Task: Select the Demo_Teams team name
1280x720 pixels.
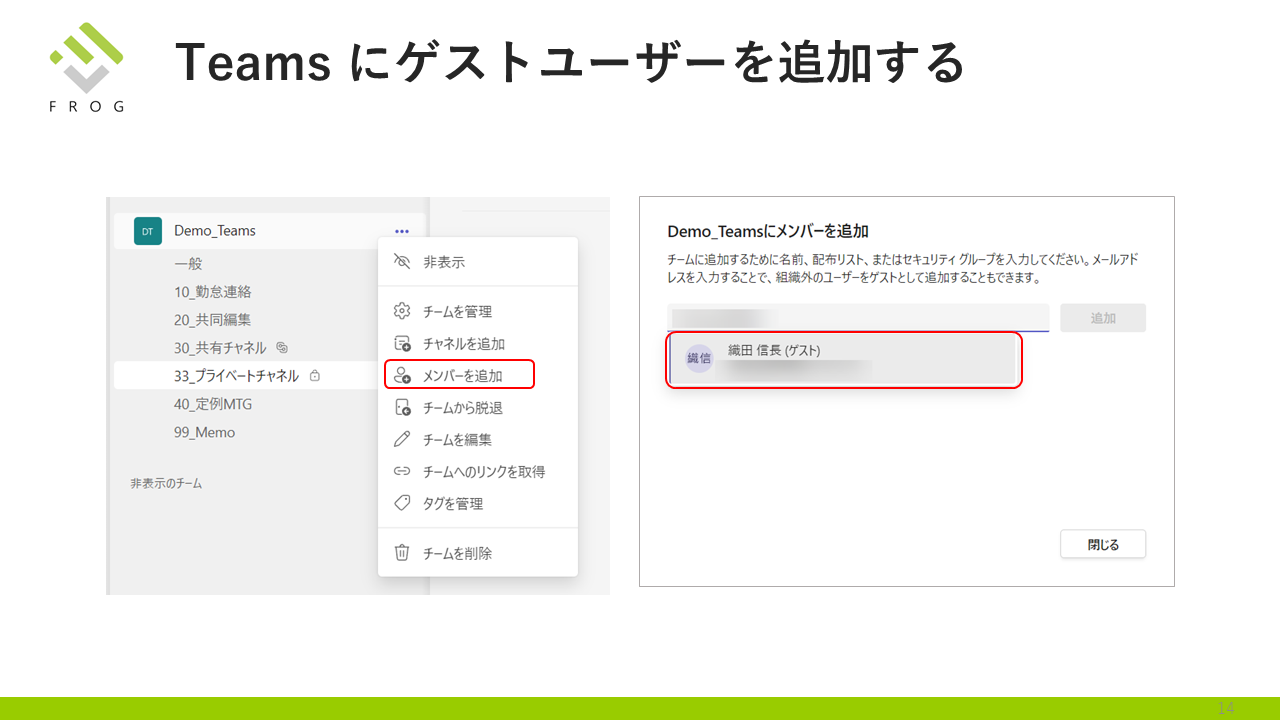Action: (215, 231)
